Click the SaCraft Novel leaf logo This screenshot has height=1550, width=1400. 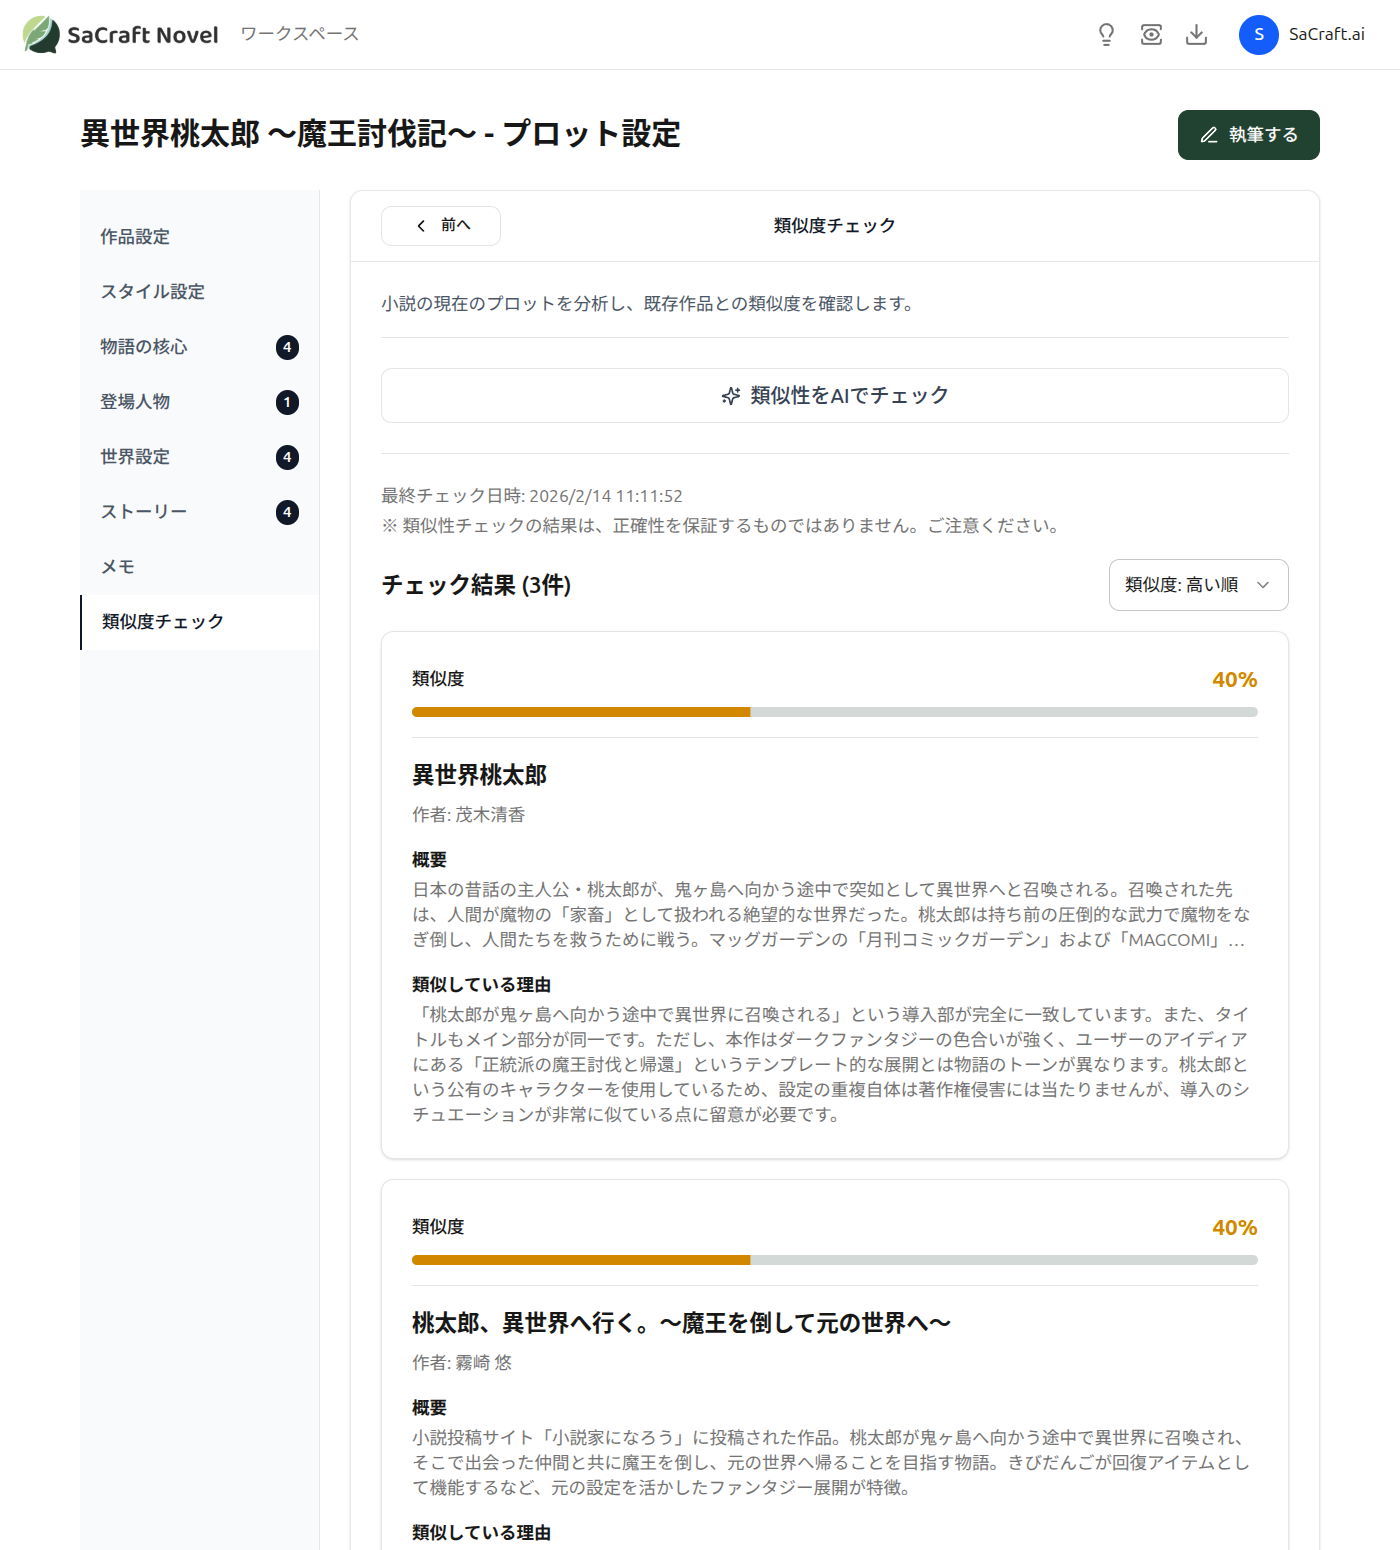[x=42, y=33]
